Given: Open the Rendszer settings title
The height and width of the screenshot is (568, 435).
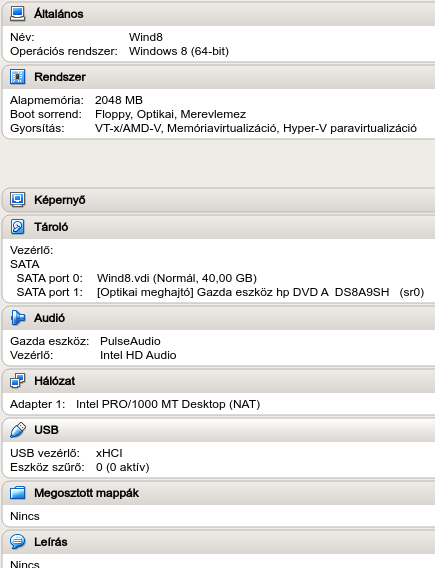Looking at the screenshot, I should (60, 77).
